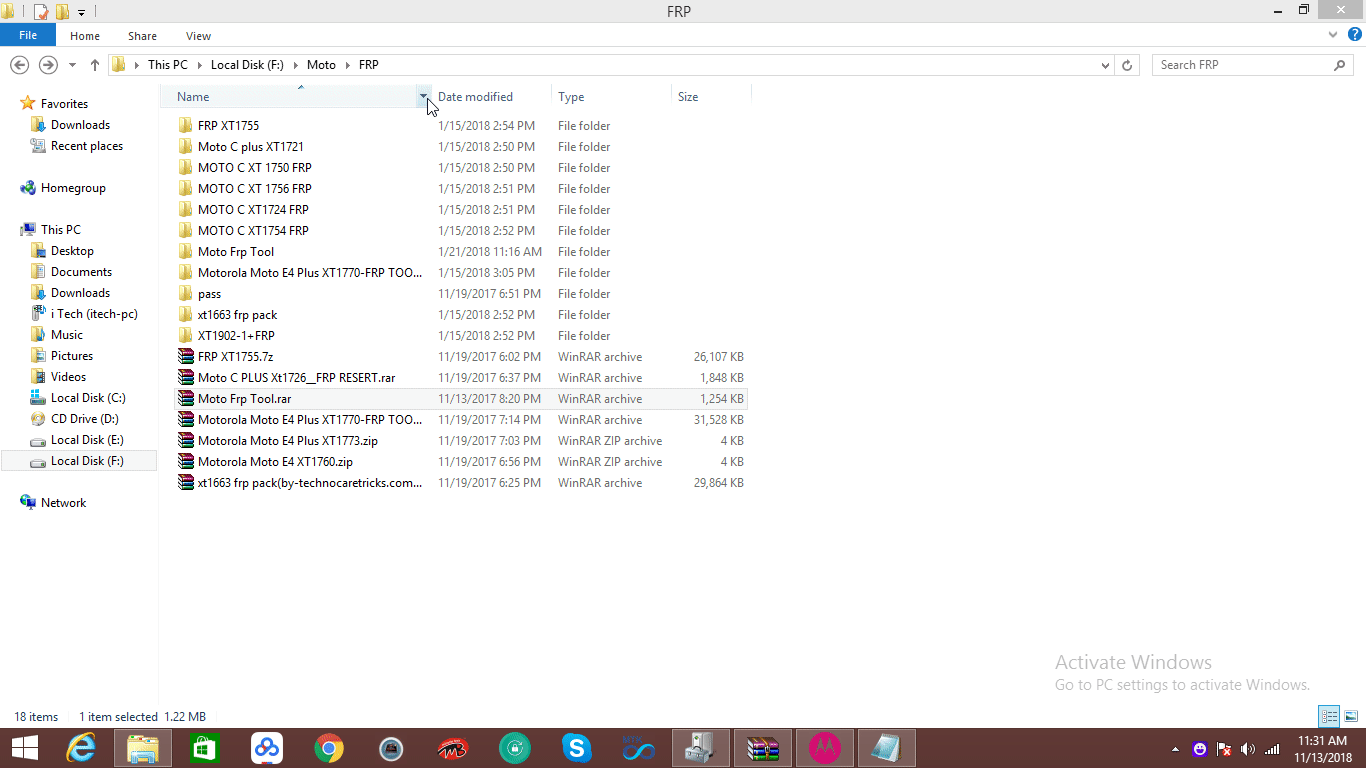Switch to Large icons view
The width and height of the screenshot is (1366, 768).
tap(1350, 716)
